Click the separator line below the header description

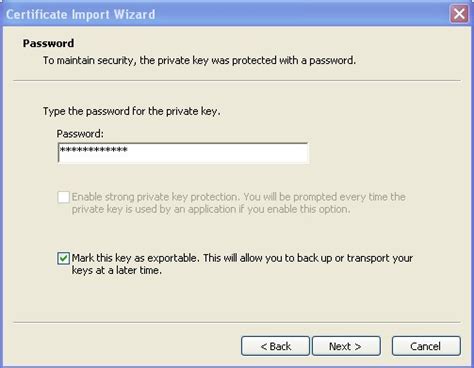coord(237,80)
